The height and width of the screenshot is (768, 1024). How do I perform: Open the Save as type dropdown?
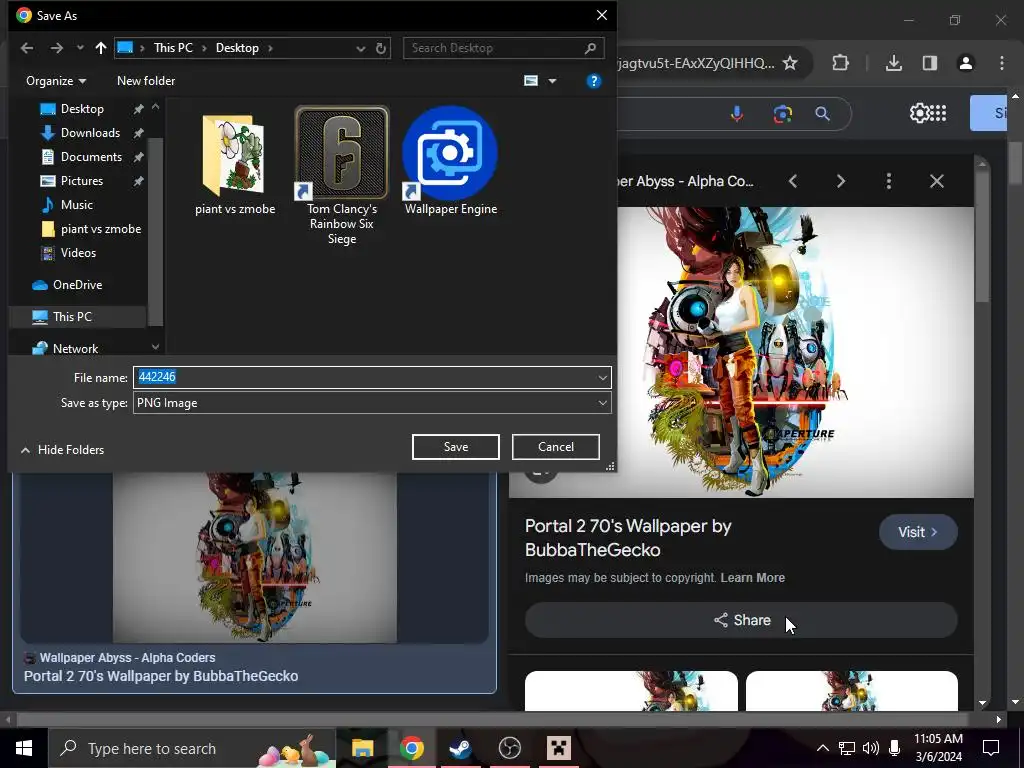click(372, 403)
